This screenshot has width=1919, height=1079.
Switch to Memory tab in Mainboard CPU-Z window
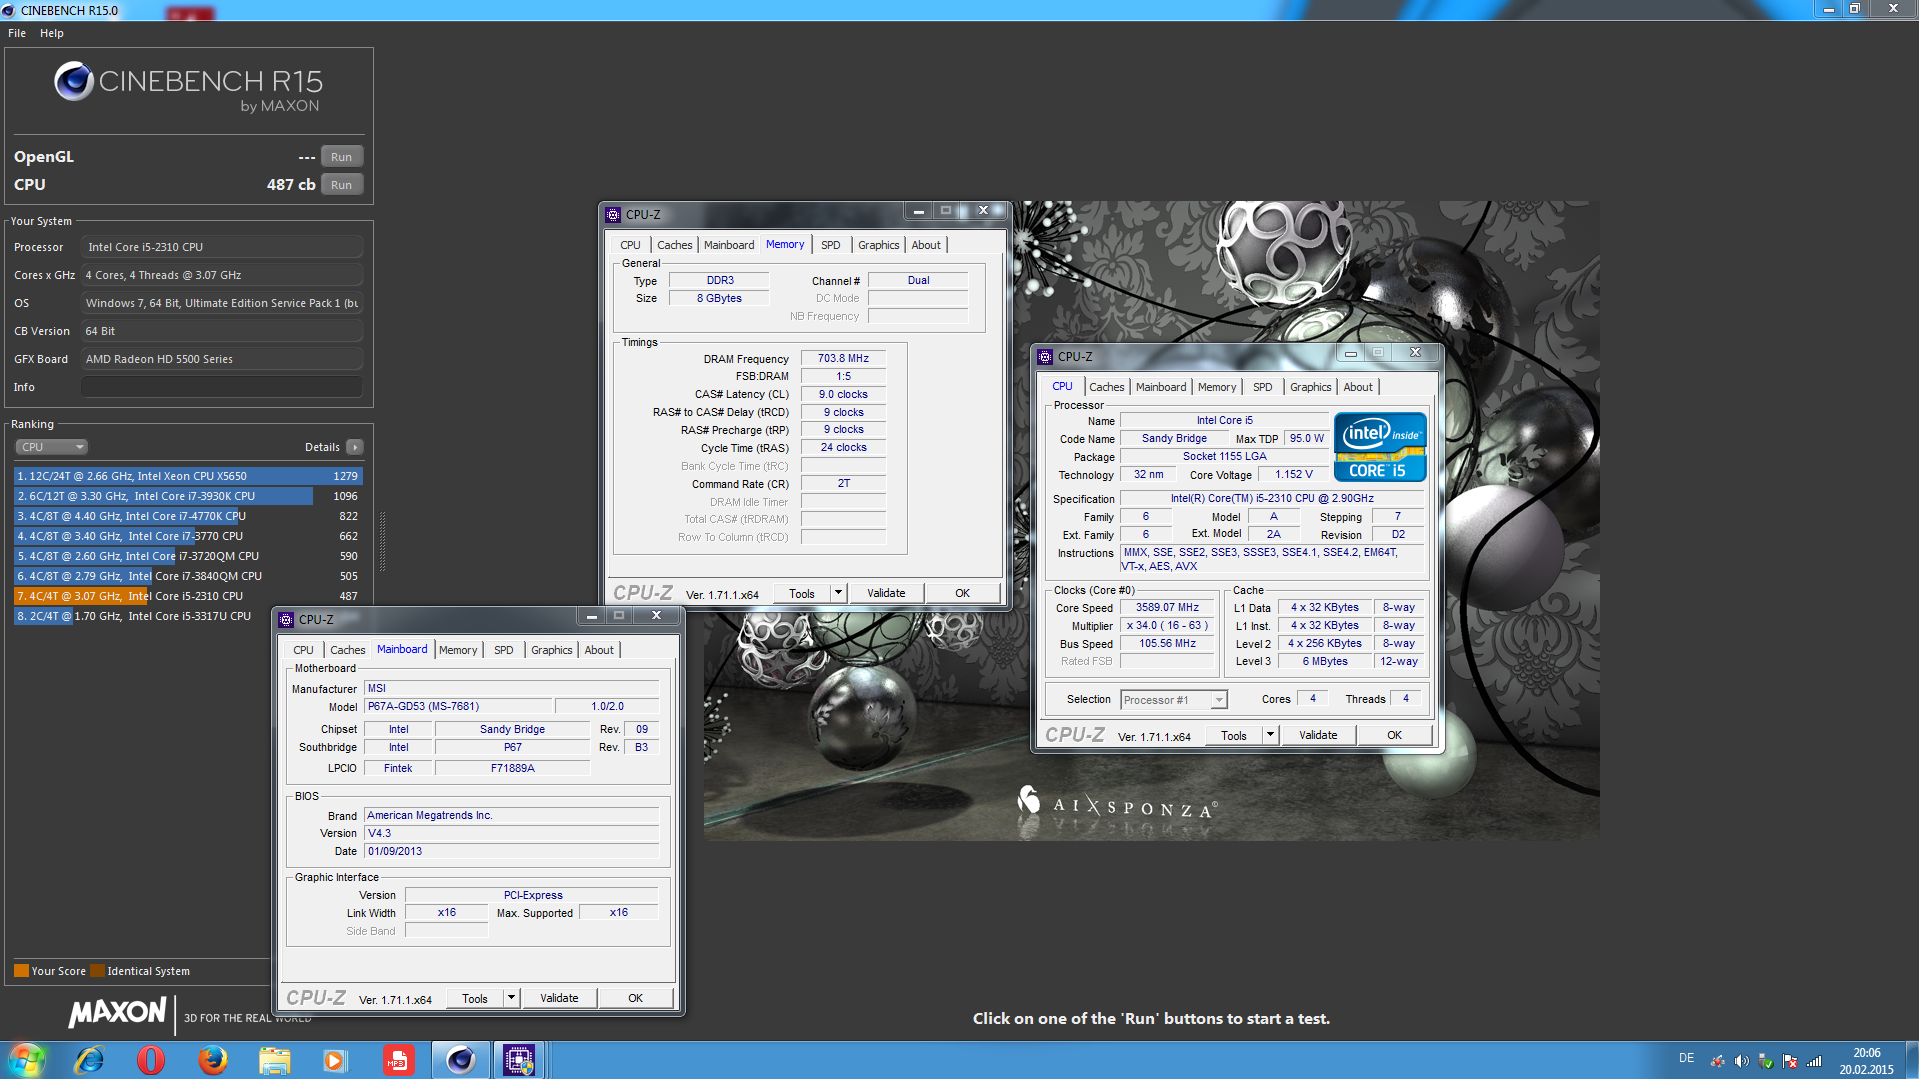[458, 650]
